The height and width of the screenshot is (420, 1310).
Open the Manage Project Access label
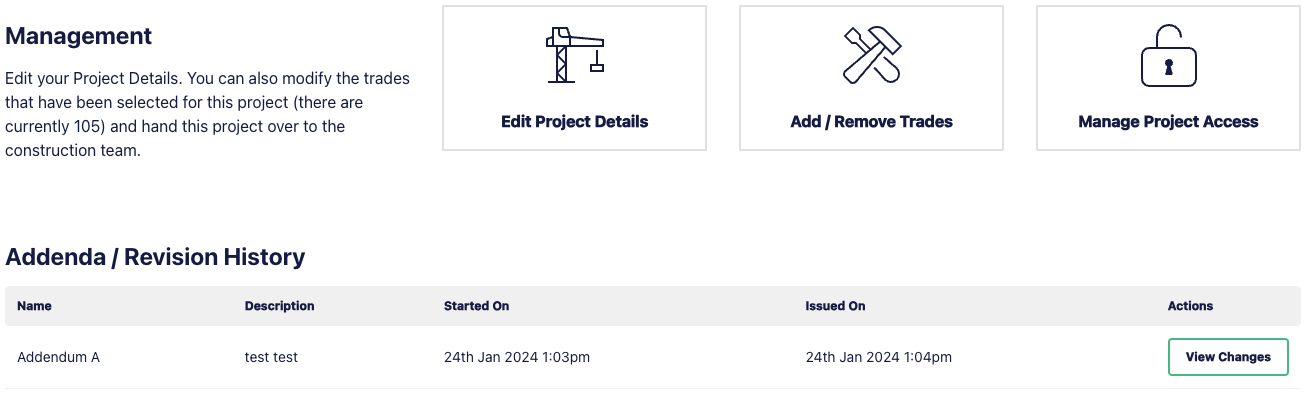coord(1168,122)
